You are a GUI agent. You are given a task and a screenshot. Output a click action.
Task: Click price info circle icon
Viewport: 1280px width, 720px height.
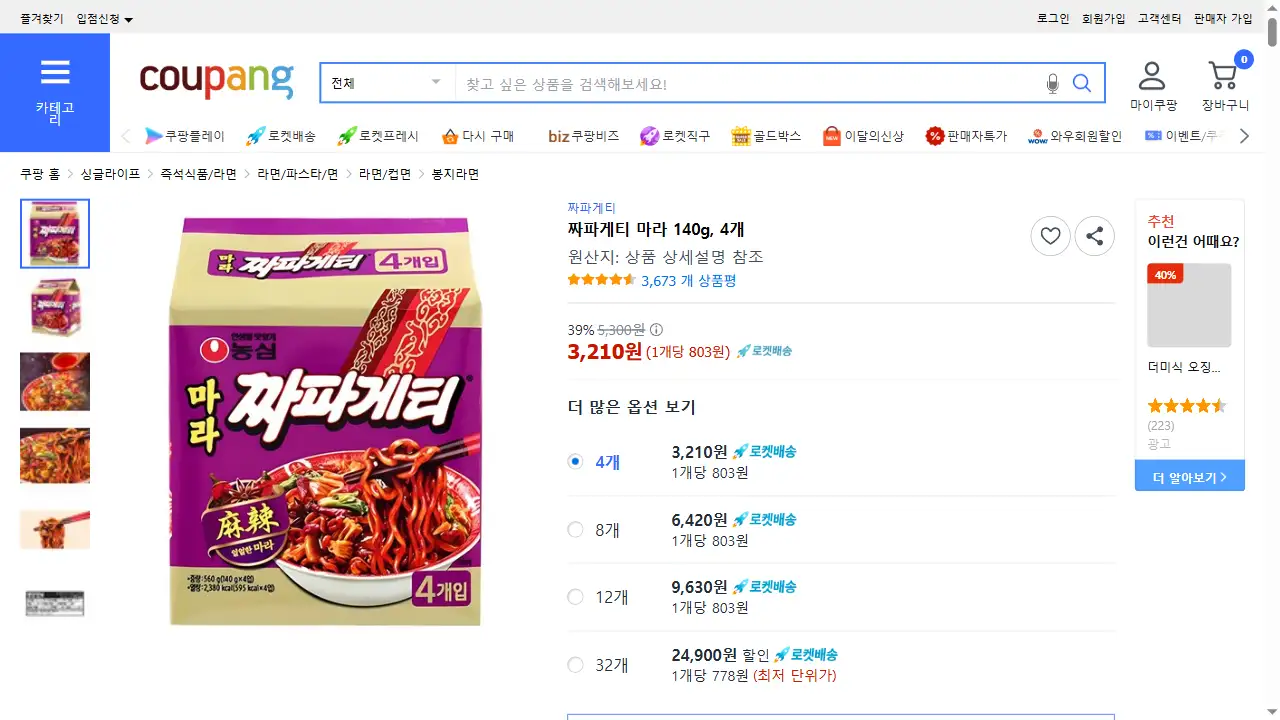click(656, 330)
